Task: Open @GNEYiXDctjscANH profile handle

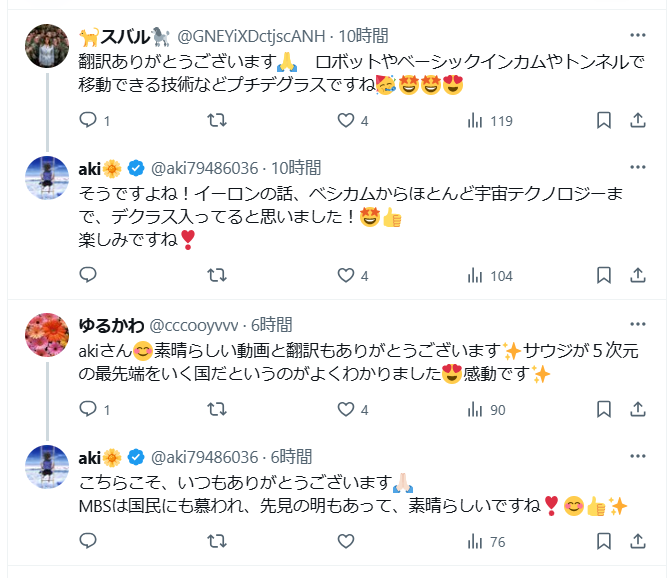Action: tap(252, 37)
